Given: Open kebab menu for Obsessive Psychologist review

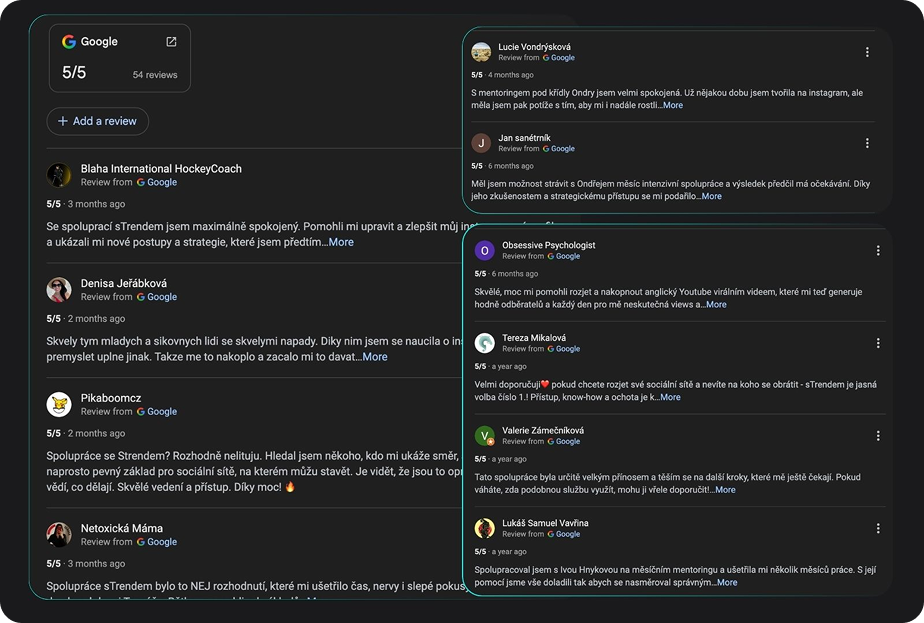Looking at the screenshot, I should click(x=878, y=251).
